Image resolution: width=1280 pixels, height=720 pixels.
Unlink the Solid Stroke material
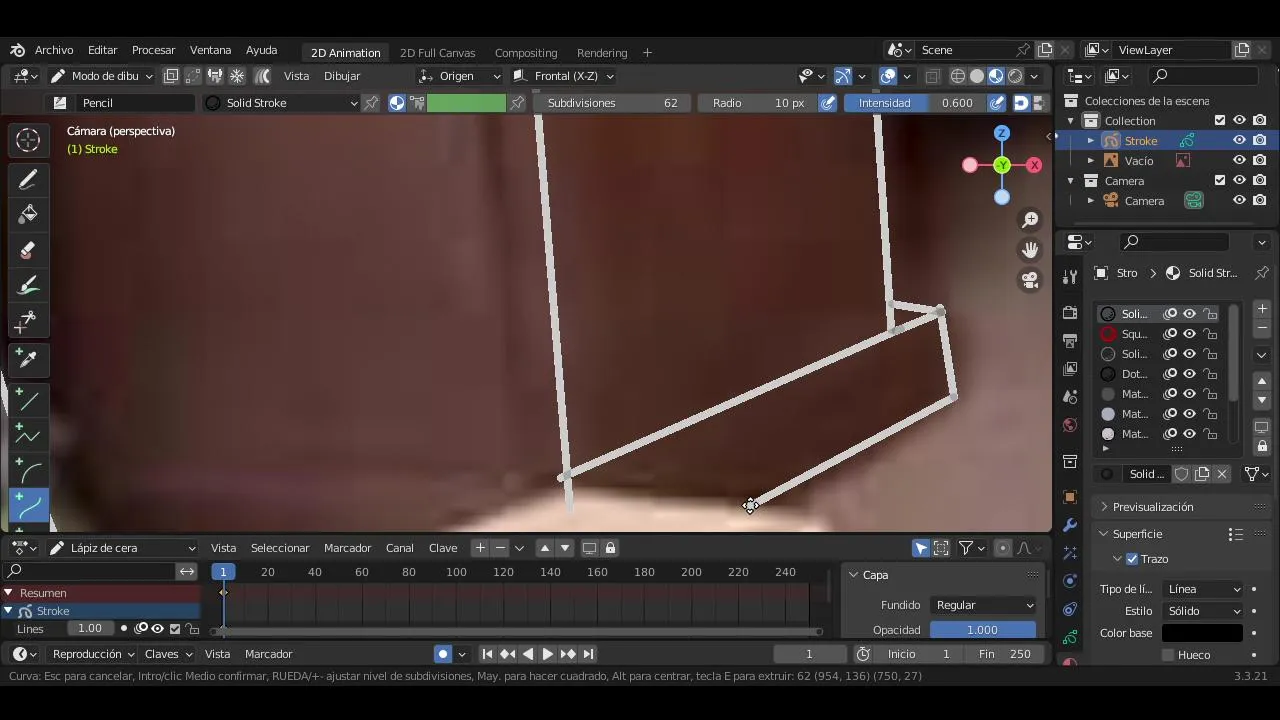click(1222, 474)
